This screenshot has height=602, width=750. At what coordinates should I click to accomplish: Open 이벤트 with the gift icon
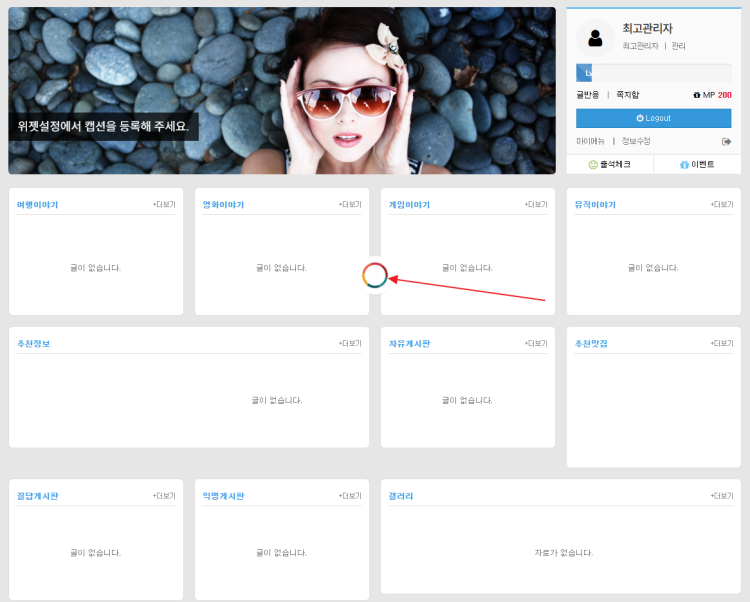click(x=697, y=164)
